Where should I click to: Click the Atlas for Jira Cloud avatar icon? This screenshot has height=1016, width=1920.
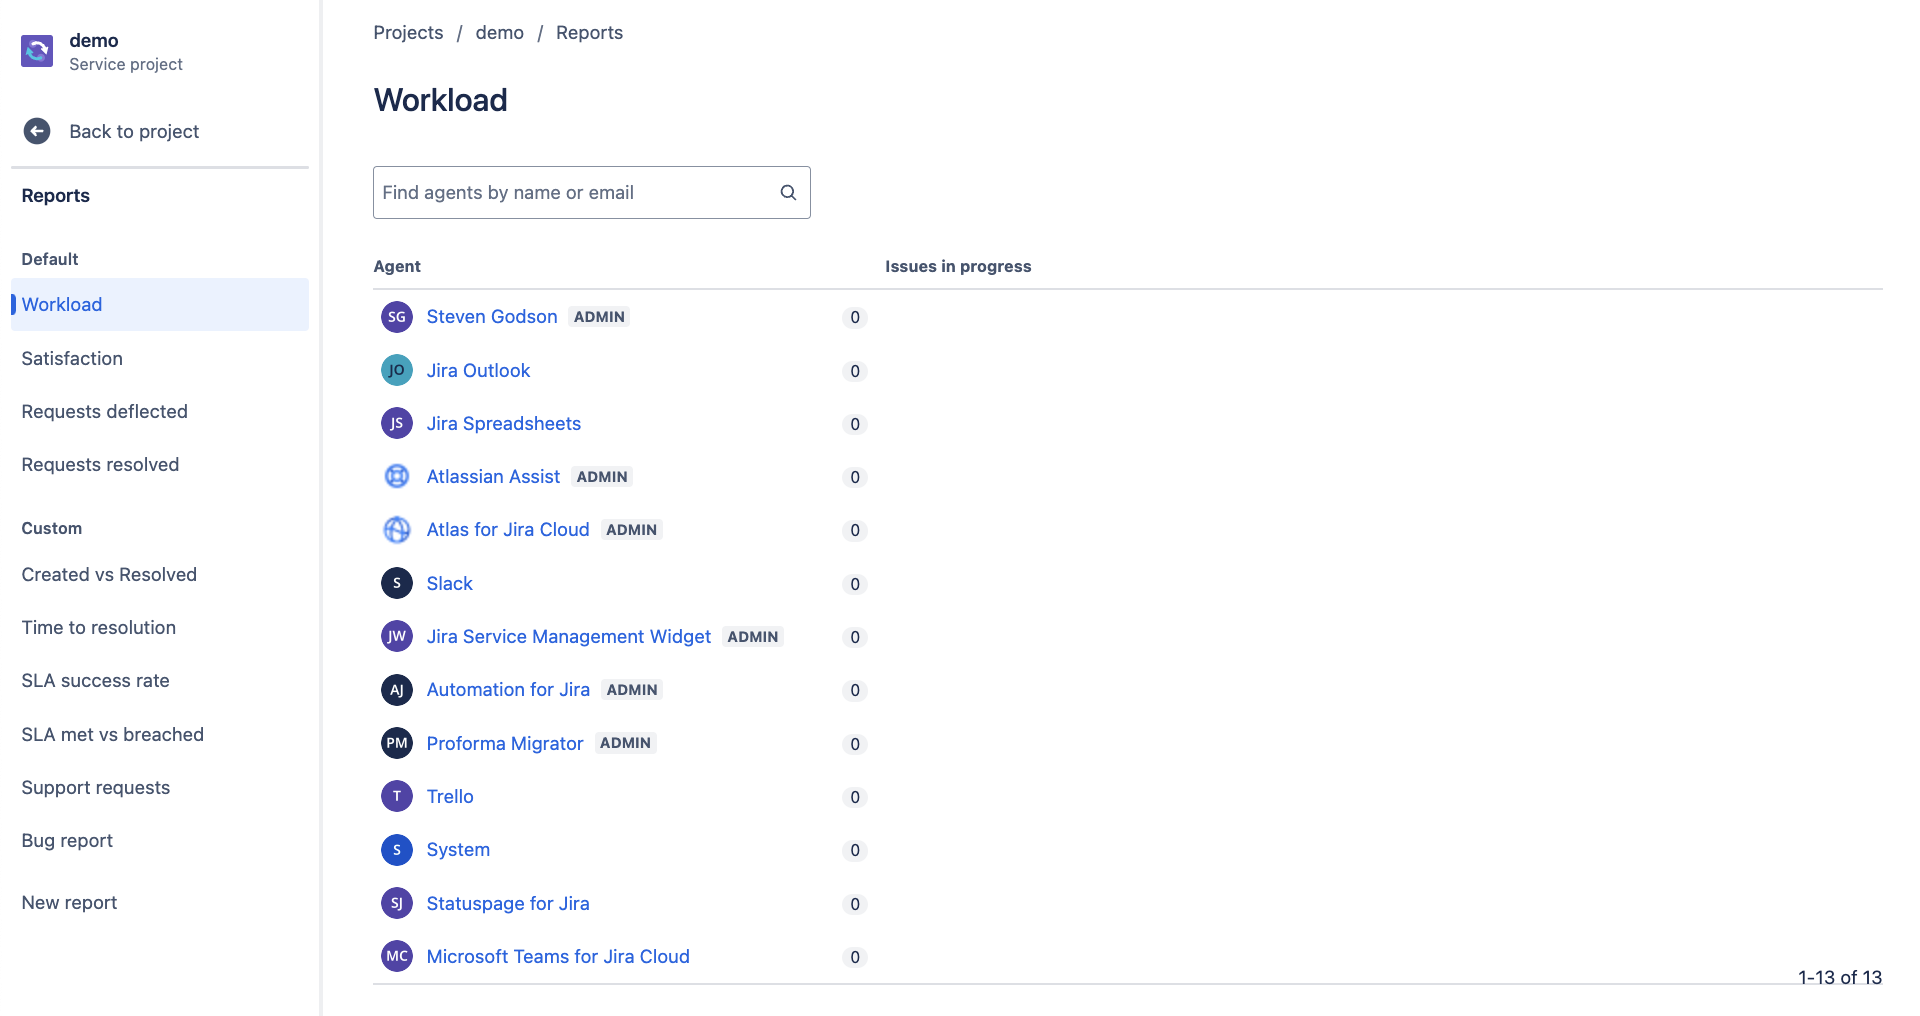[397, 530]
